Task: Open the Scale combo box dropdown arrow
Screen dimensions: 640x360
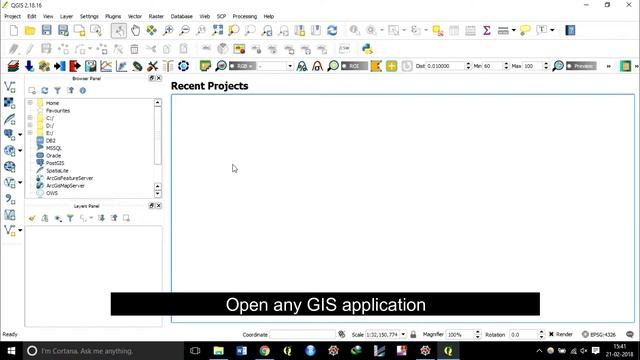Action: click(x=403, y=334)
